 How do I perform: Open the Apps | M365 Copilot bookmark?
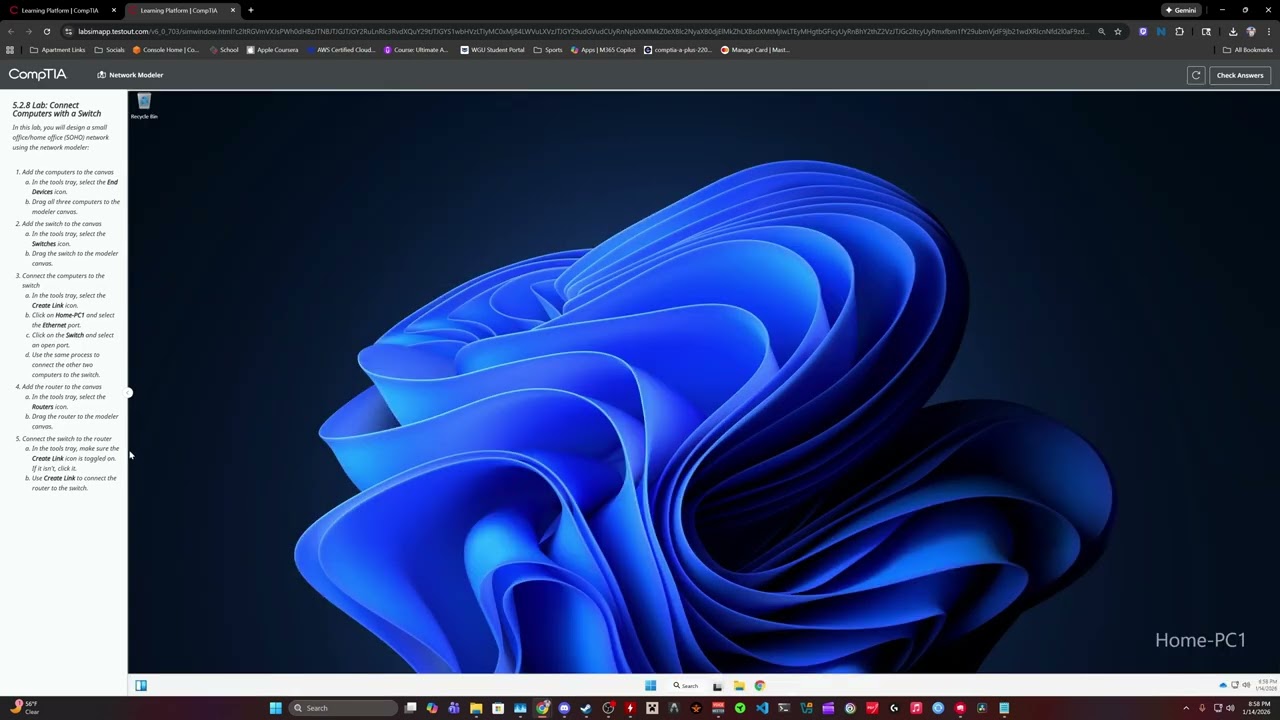pos(603,50)
